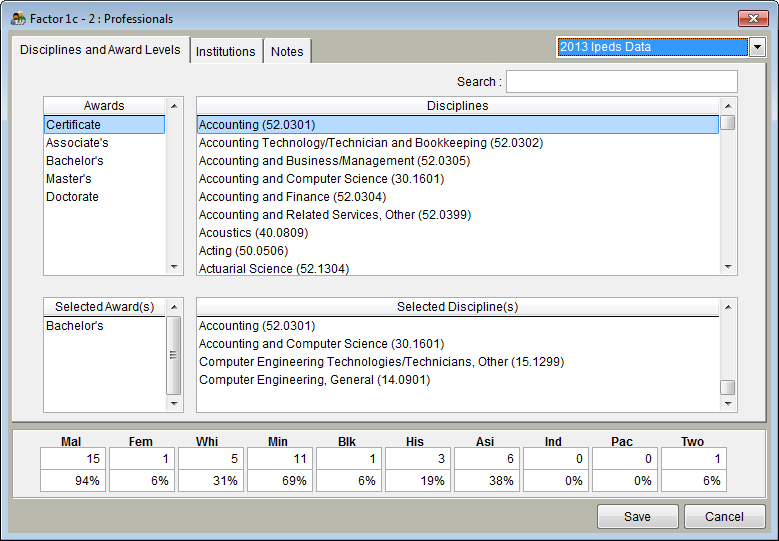Click the Min percentage field showing 69%

pos(280,481)
